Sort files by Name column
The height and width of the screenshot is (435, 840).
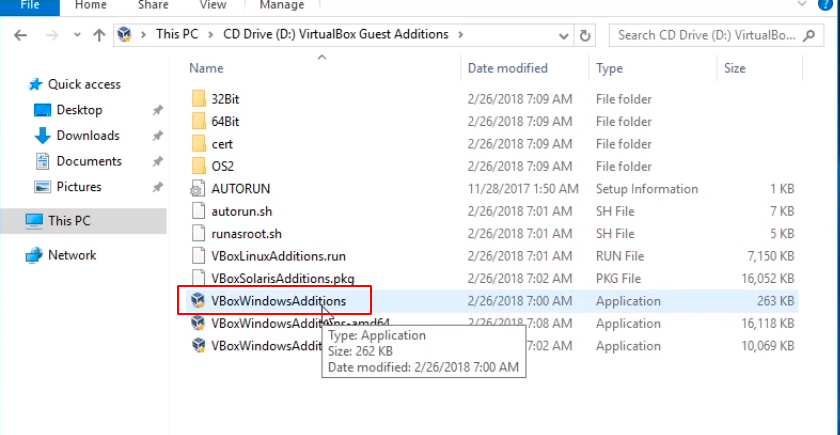pyautogui.click(x=206, y=68)
